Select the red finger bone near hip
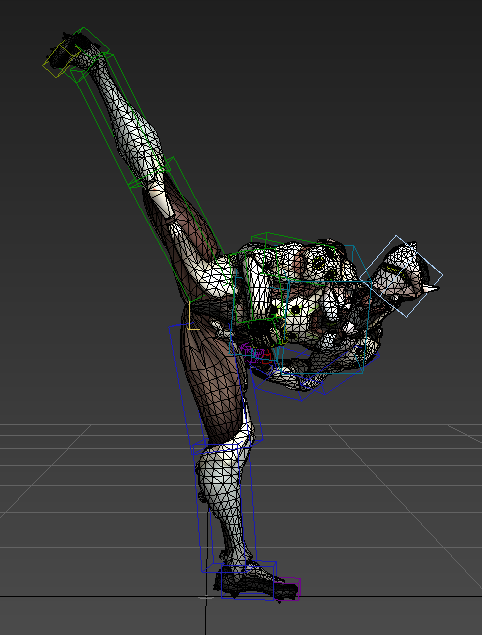 (266, 356)
